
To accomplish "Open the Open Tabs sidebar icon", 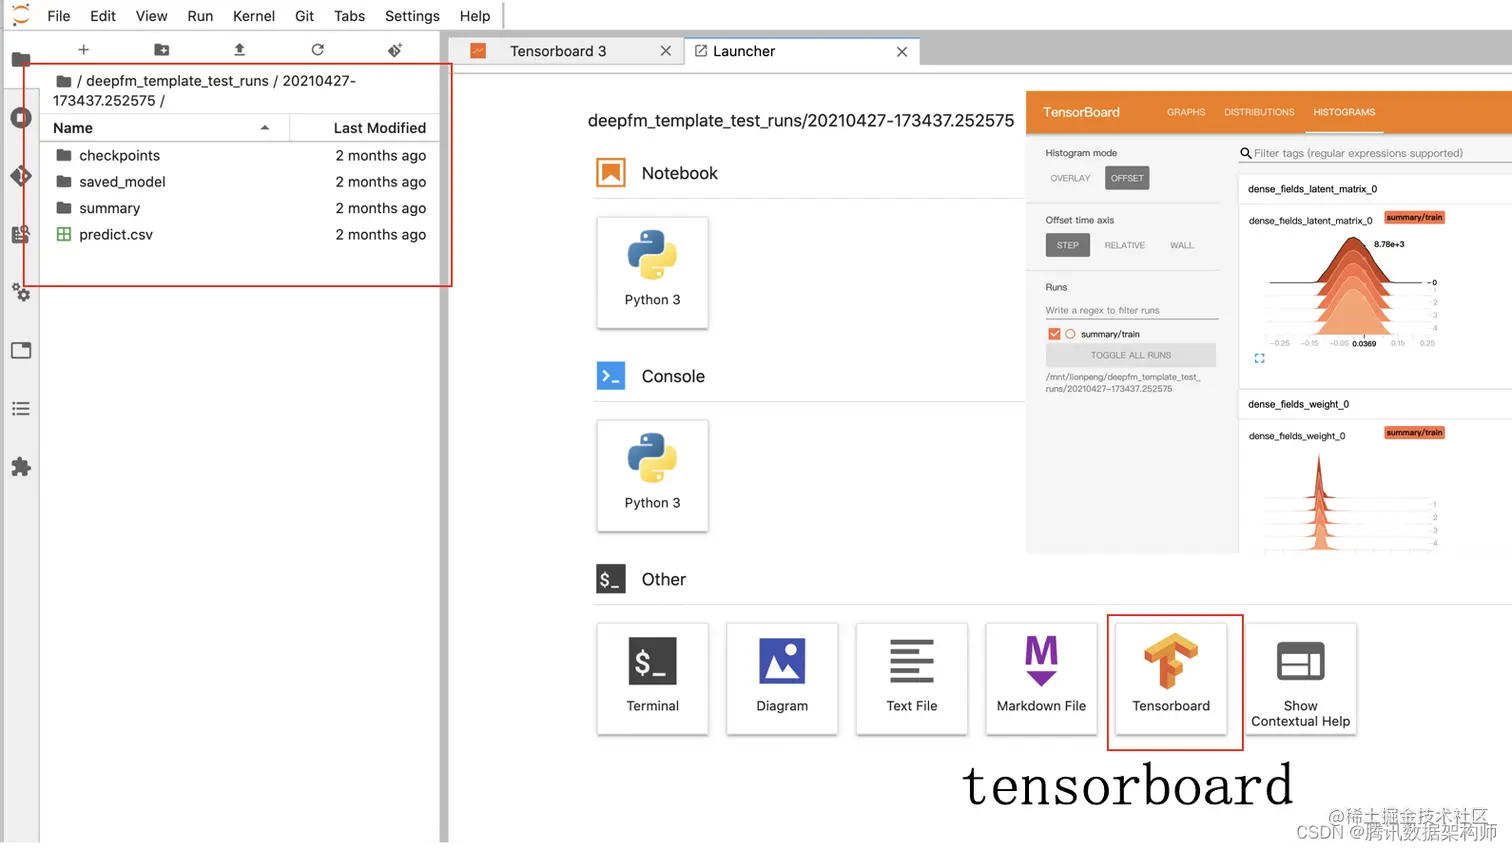I will (x=20, y=350).
